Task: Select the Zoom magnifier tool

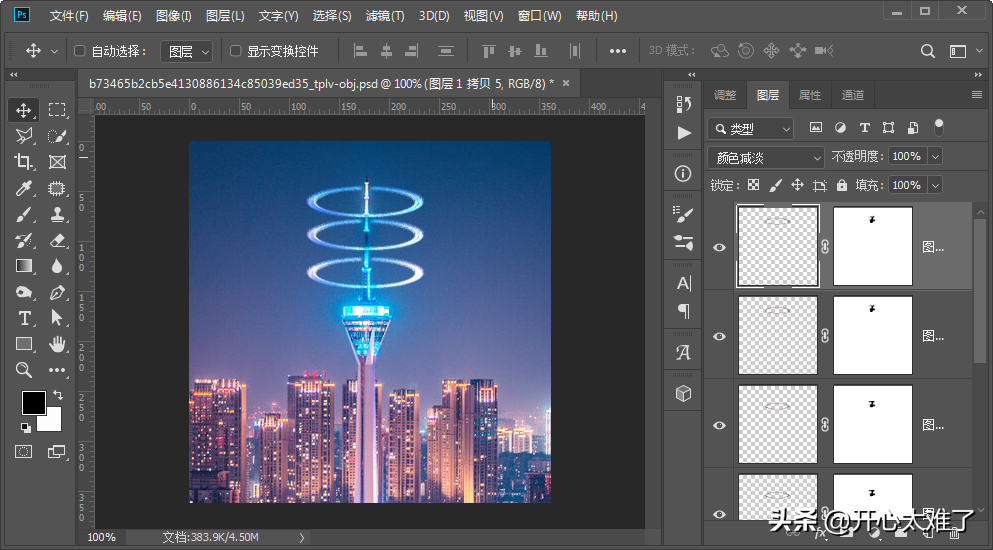Action: [23, 369]
